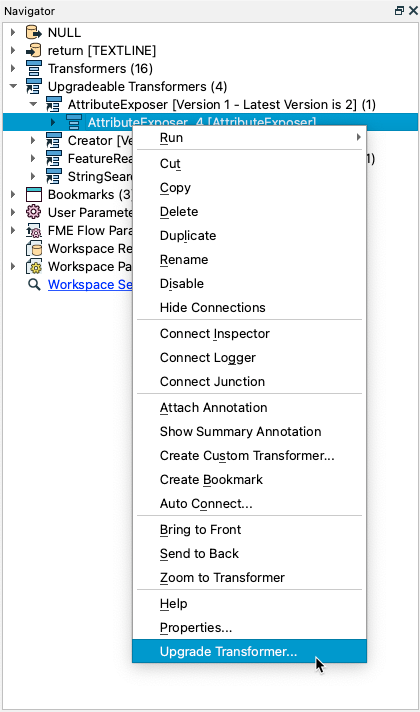Click the Workspace Search magnifier icon
Screen dimensions: 420x712
[x=34, y=284]
